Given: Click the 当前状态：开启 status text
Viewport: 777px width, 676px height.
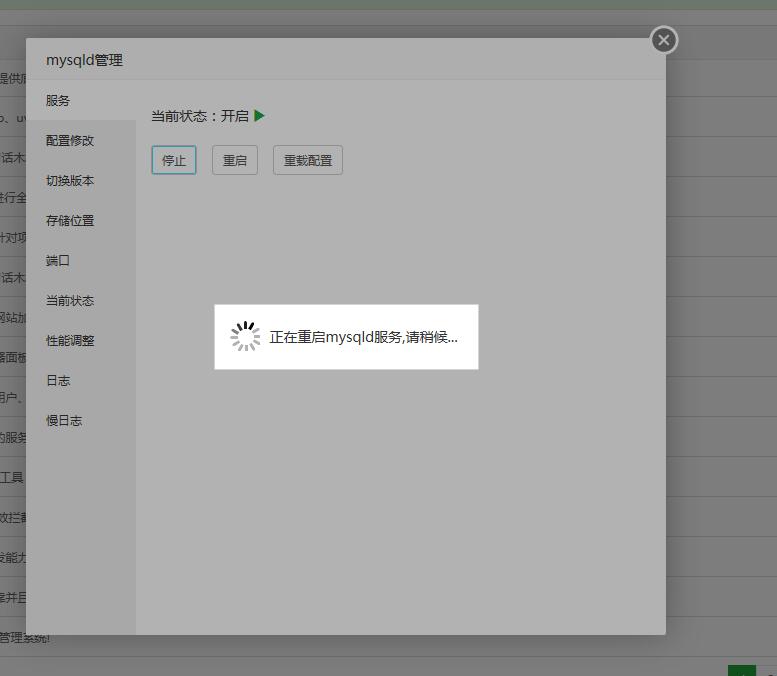Looking at the screenshot, I should pyautogui.click(x=200, y=116).
